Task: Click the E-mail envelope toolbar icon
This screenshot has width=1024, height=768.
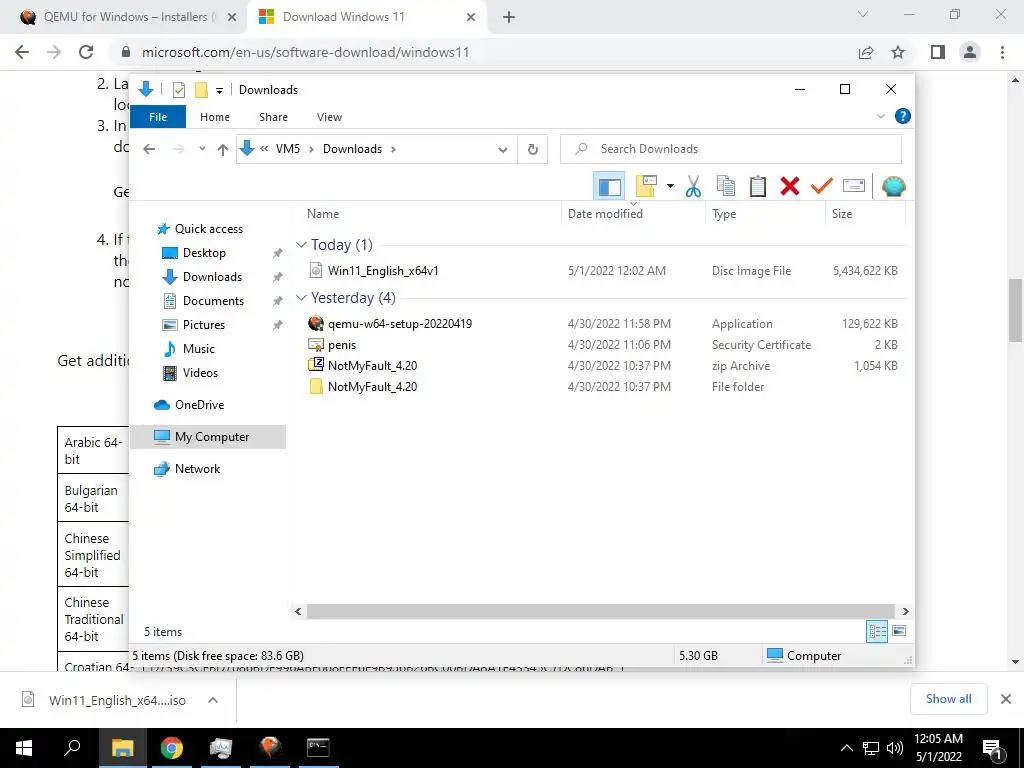Action: [x=854, y=187]
